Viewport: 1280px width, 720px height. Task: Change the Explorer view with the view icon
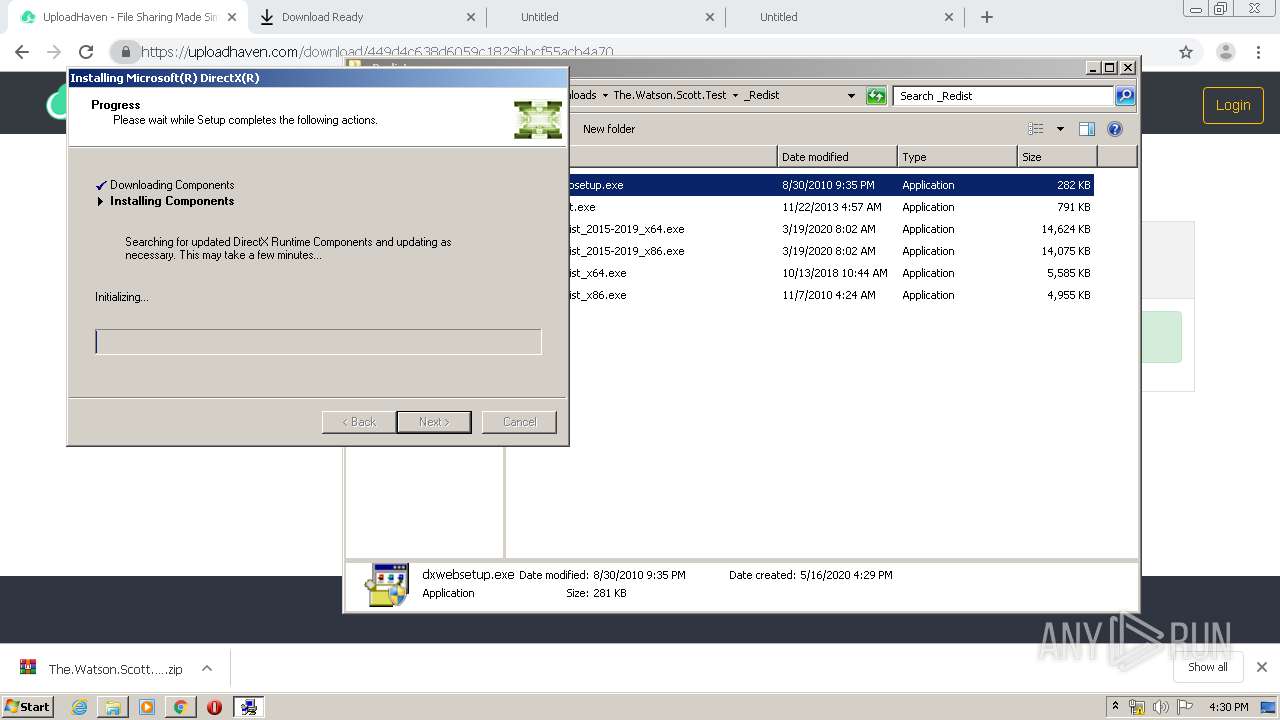(1036, 129)
